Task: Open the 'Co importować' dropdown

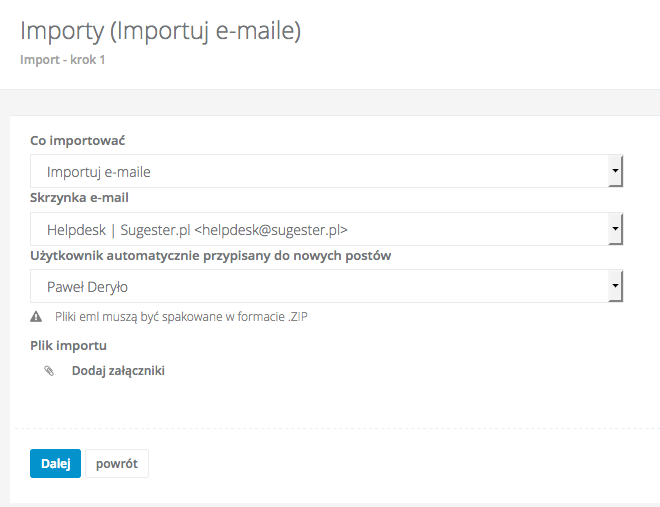Action: 320,171
